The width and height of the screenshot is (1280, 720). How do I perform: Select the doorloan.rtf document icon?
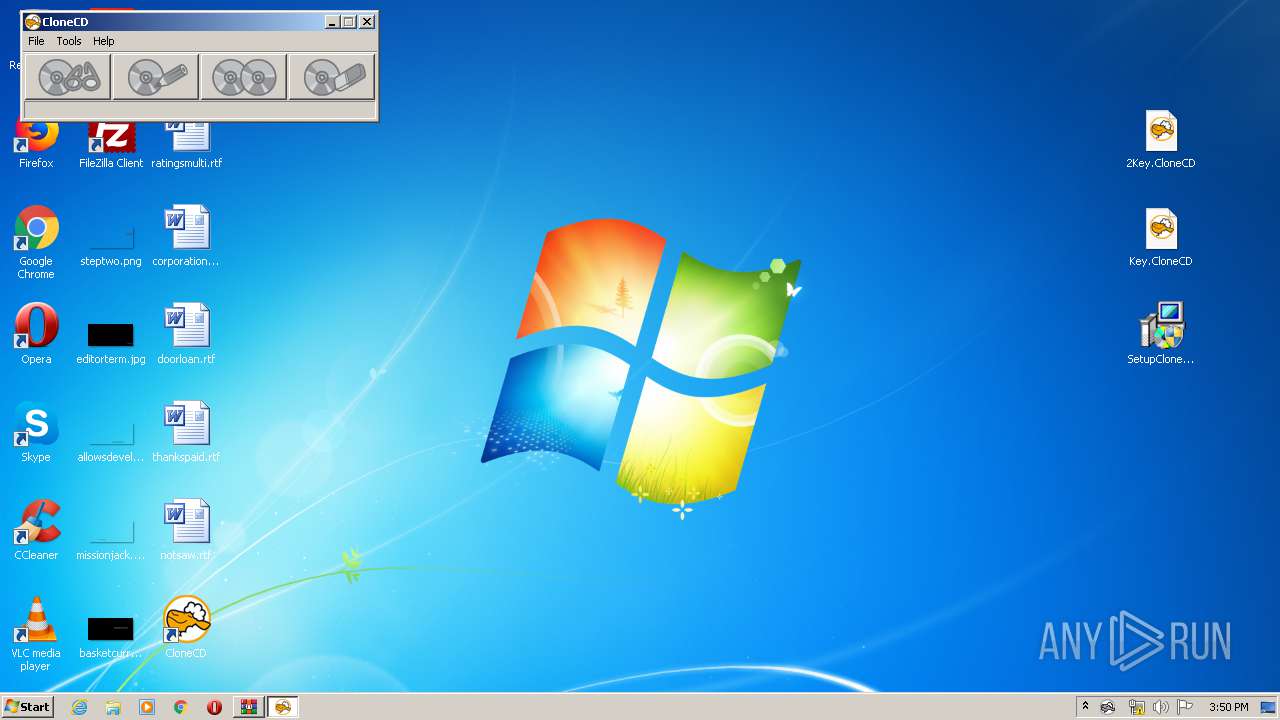(186, 334)
